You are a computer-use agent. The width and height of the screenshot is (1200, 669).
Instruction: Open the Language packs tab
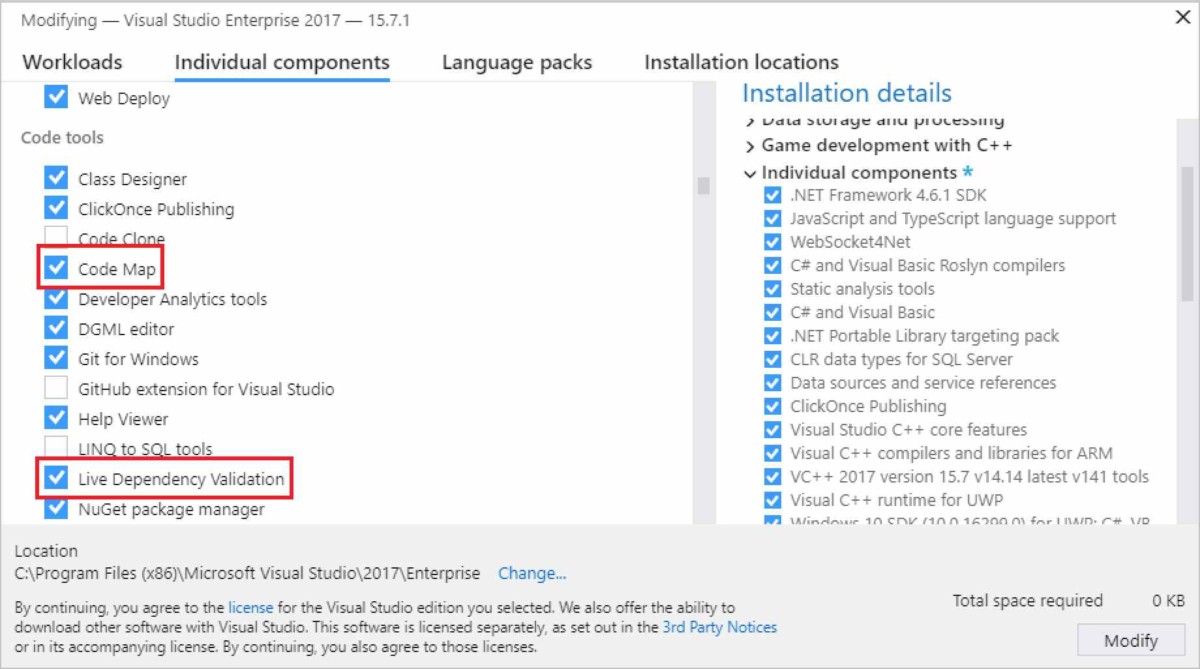(516, 62)
